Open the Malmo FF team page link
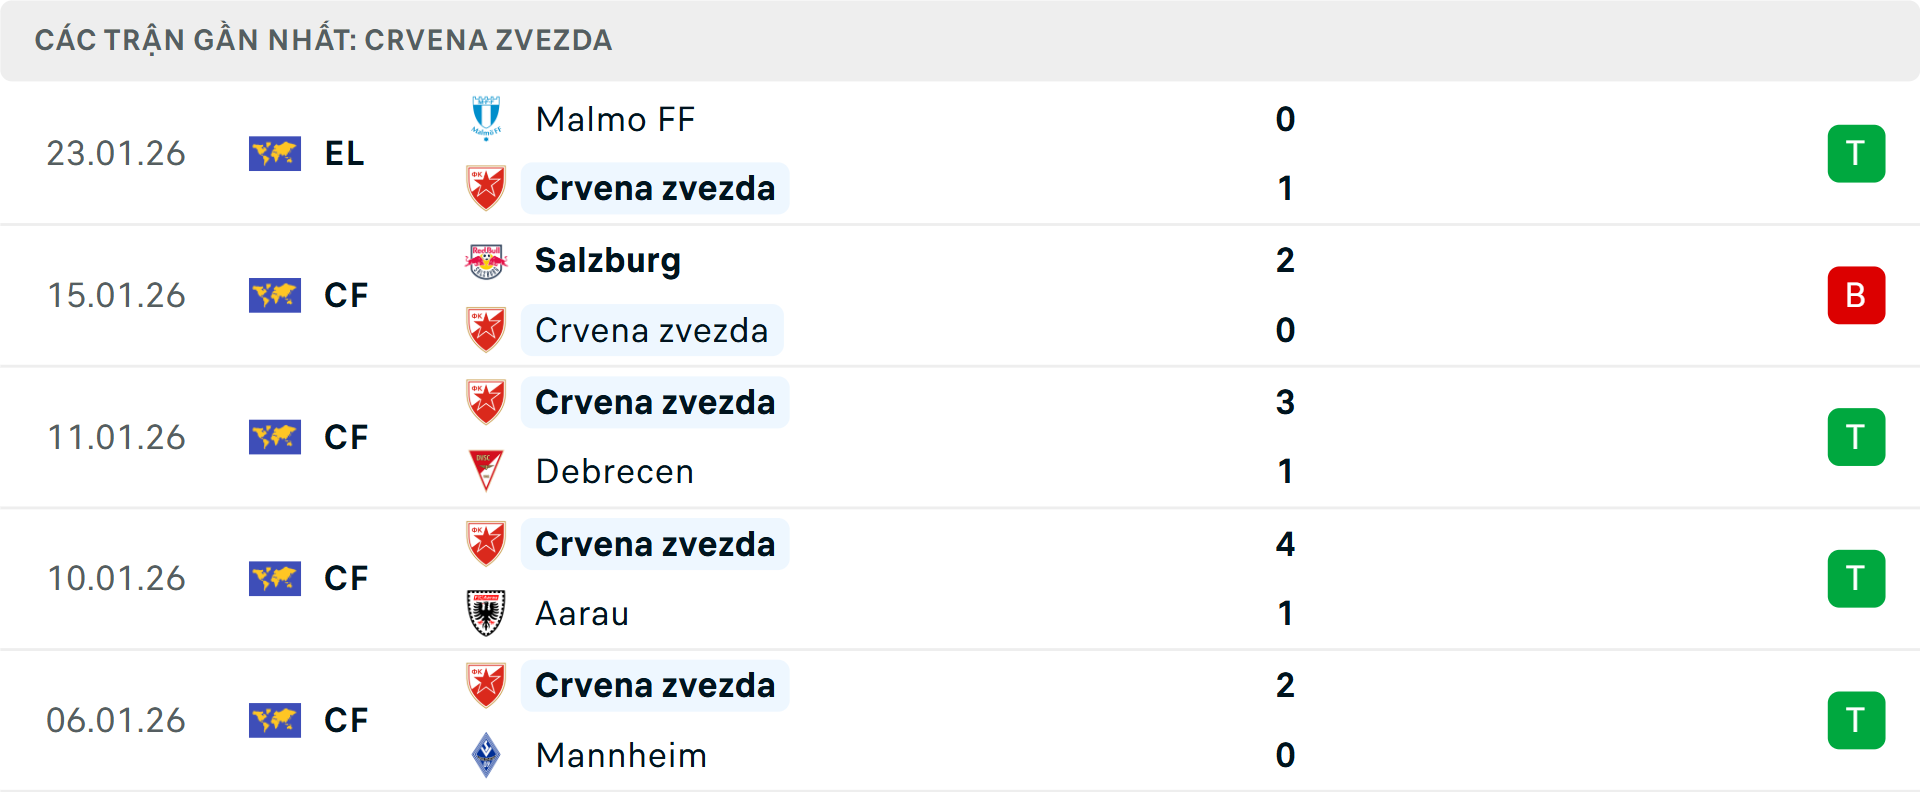 click(614, 119)
